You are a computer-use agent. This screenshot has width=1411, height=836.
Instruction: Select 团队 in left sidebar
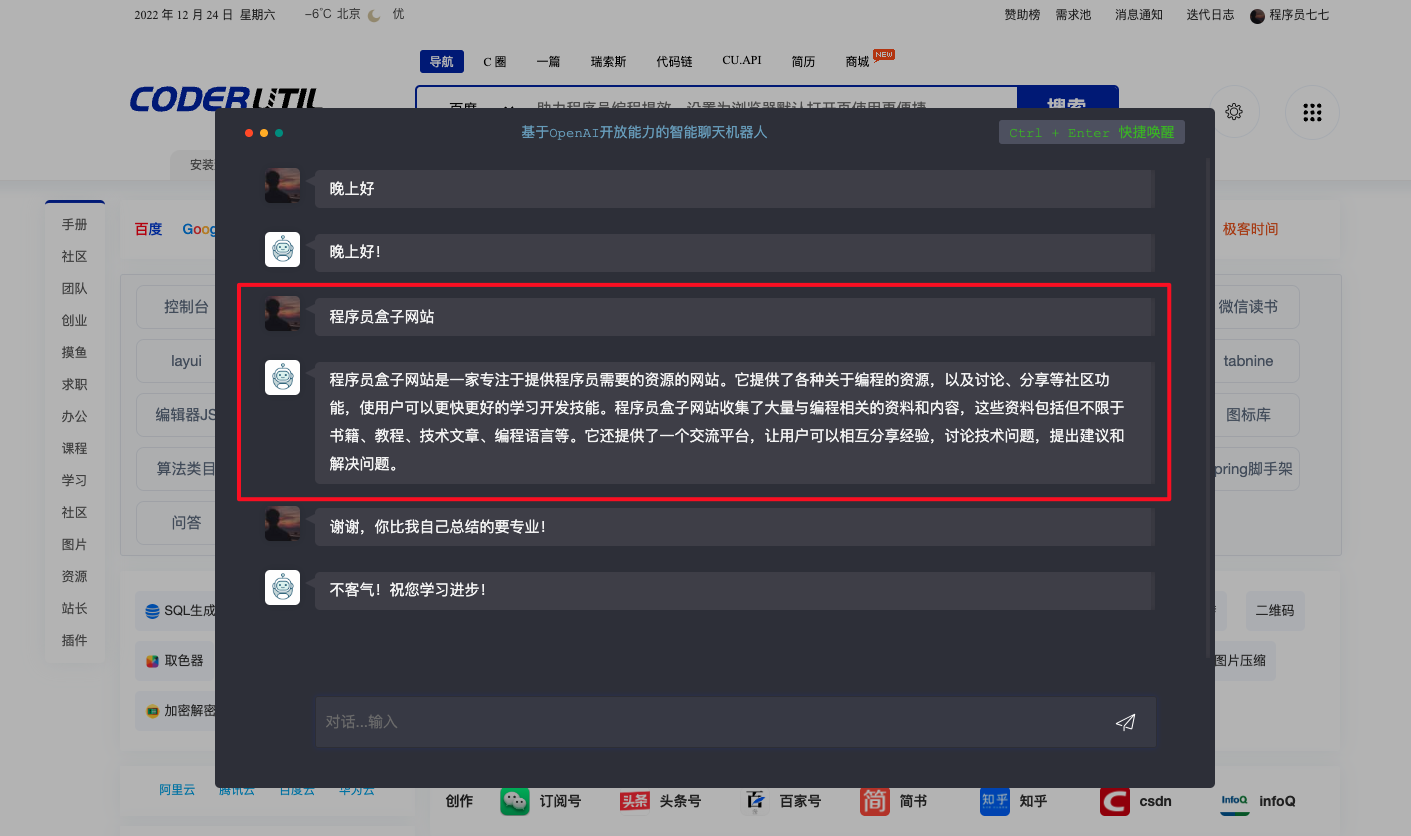point(74,289)
